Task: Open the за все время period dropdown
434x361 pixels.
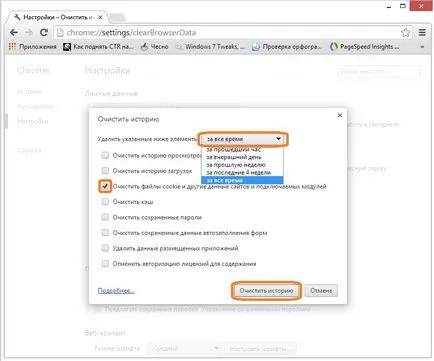Action: pos(243,139)
